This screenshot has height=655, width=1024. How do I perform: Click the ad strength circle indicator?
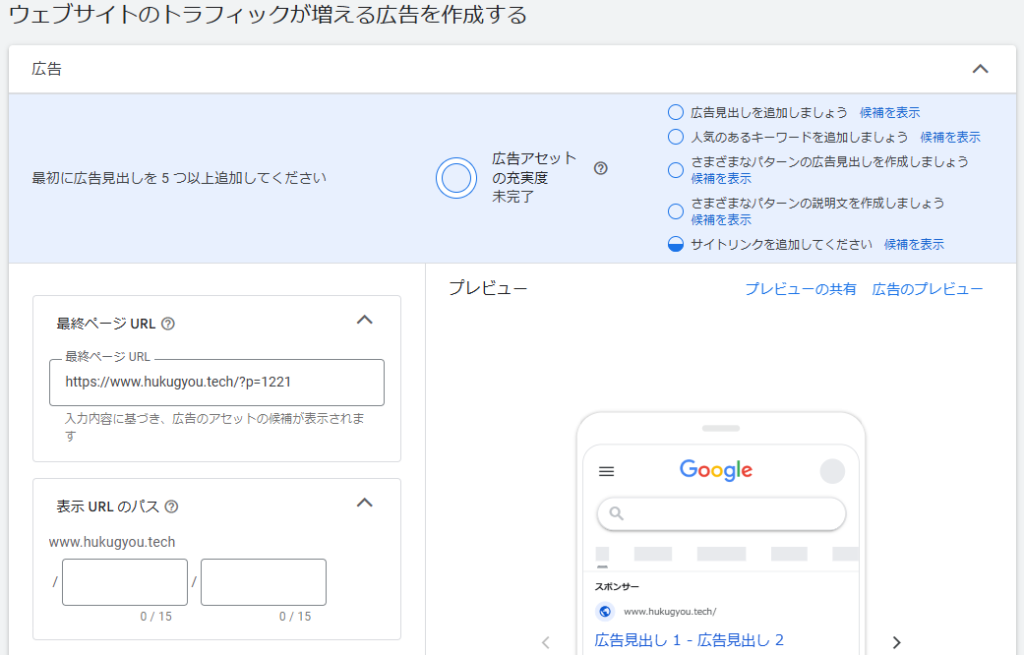point(456,178)
